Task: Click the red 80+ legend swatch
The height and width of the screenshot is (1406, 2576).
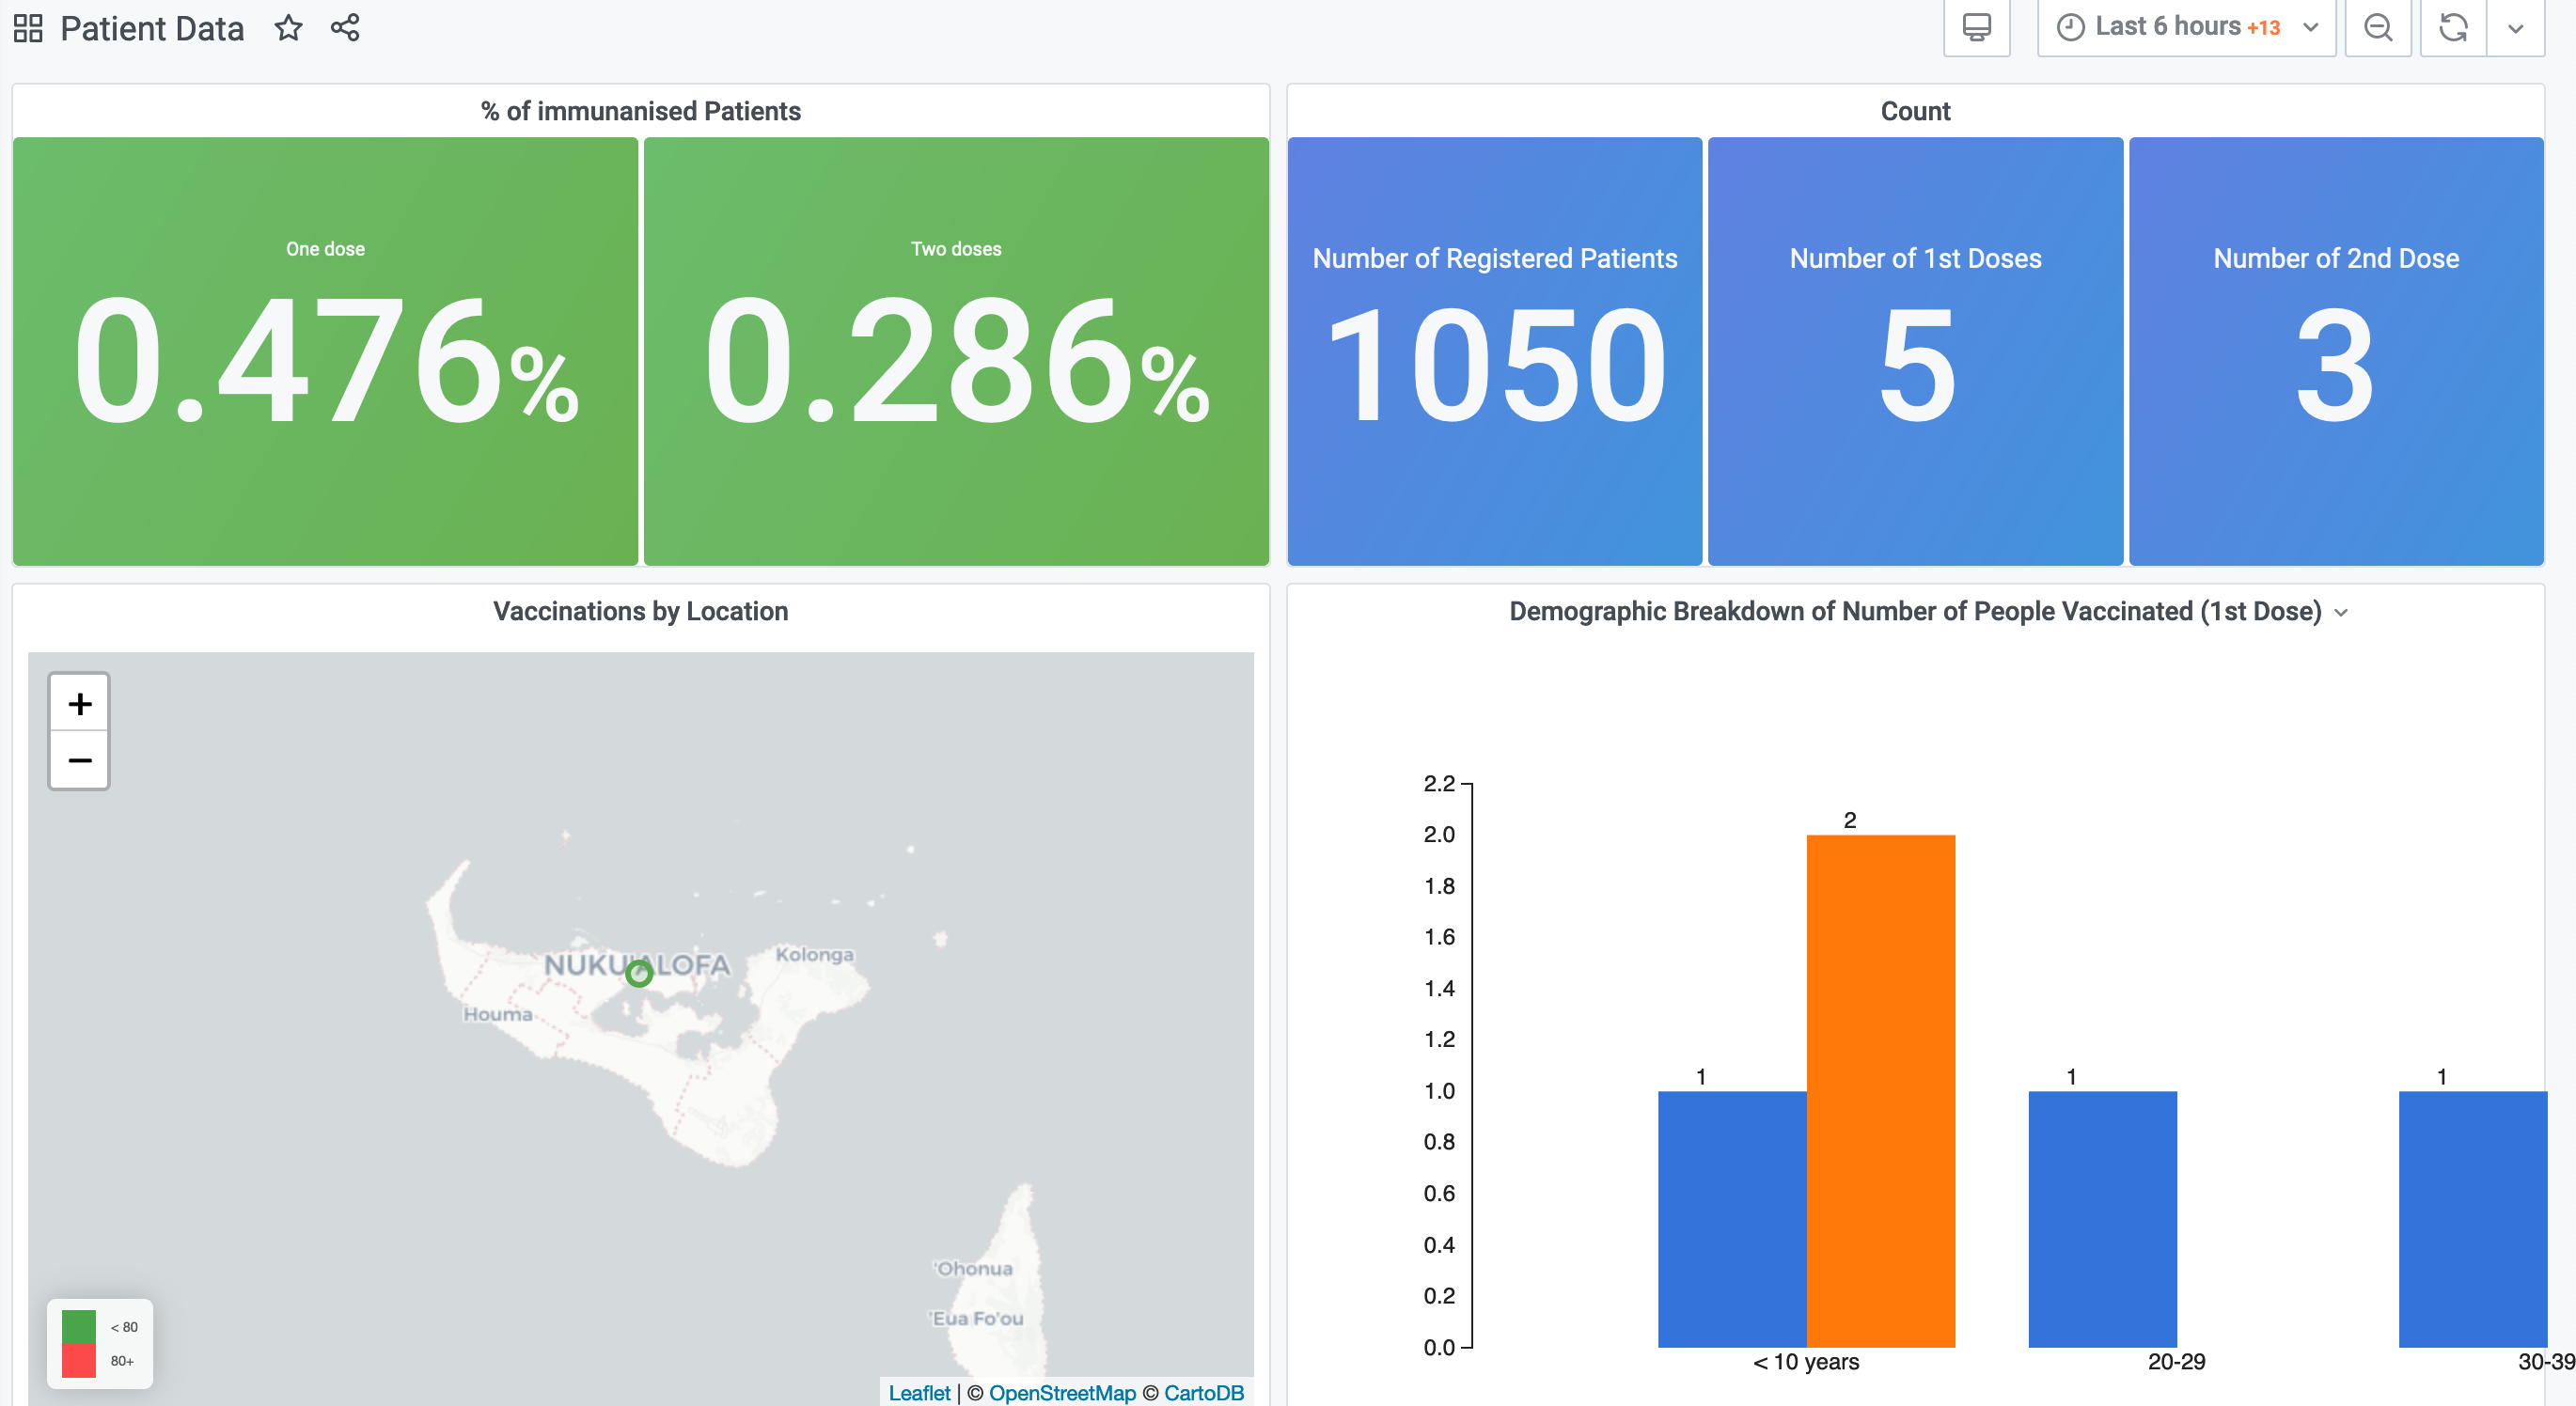Action: pos(79,1360)
